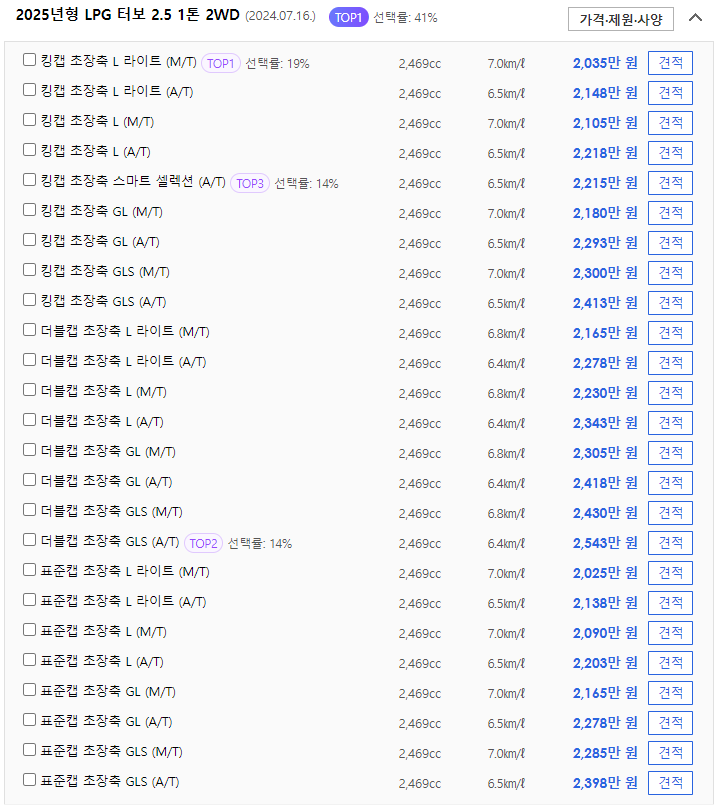The image size is (724, 810).
Task: Tick the 킹캡 초장축 L (A/T) checkbox
Action: point(29,150)
